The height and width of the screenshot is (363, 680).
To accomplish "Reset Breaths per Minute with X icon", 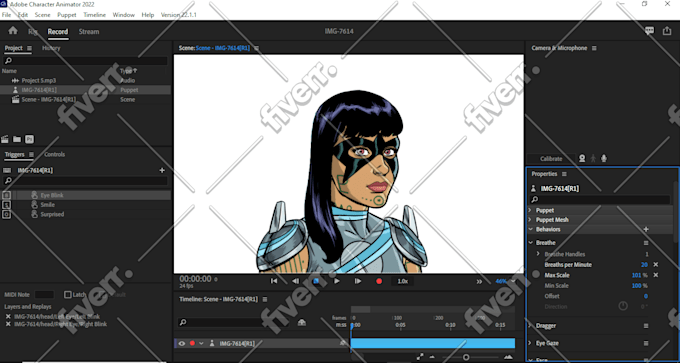I will point(656,265).
